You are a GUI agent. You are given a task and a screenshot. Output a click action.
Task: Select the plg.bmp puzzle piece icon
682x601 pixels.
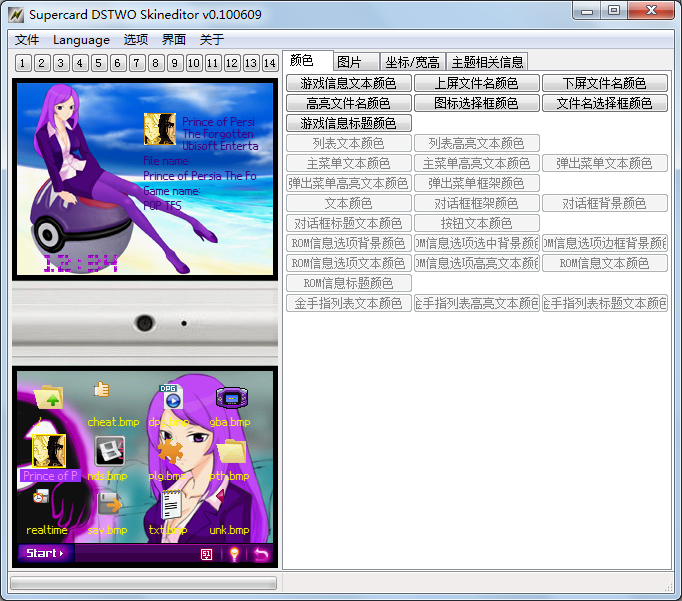(170, 451)
